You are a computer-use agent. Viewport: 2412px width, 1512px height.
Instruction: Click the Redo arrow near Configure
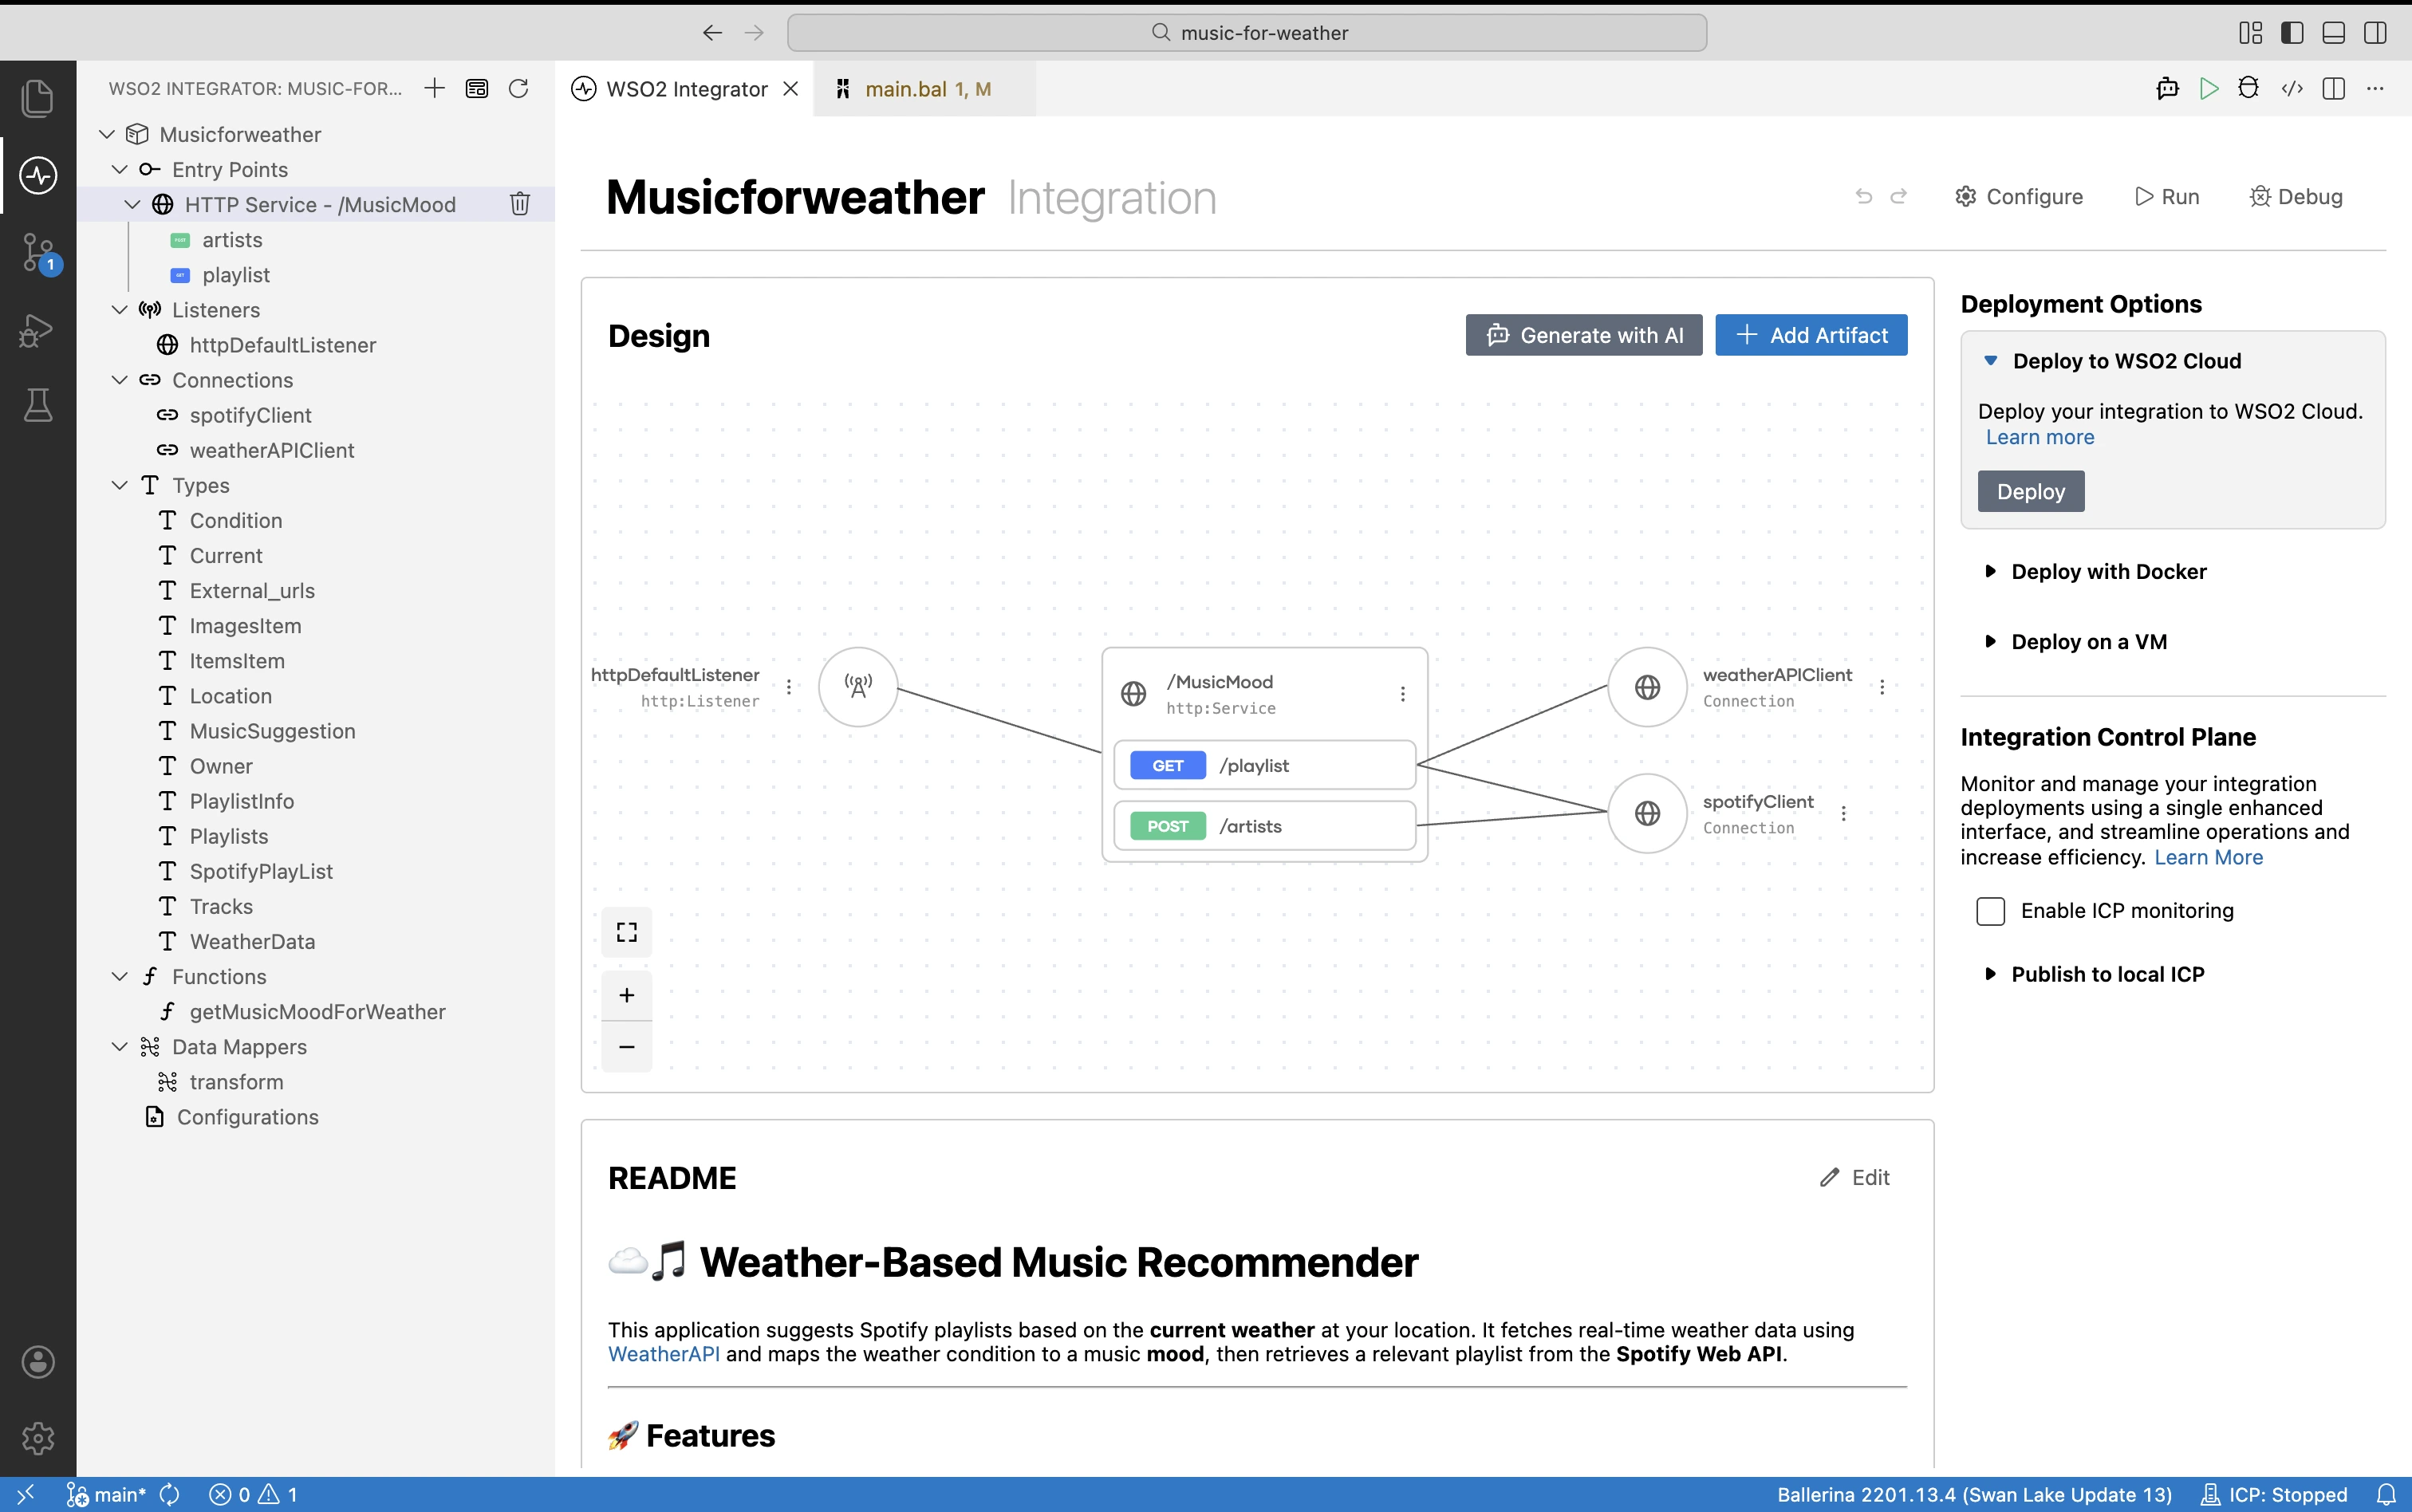pyautogui.click(x=1899, y=197)
